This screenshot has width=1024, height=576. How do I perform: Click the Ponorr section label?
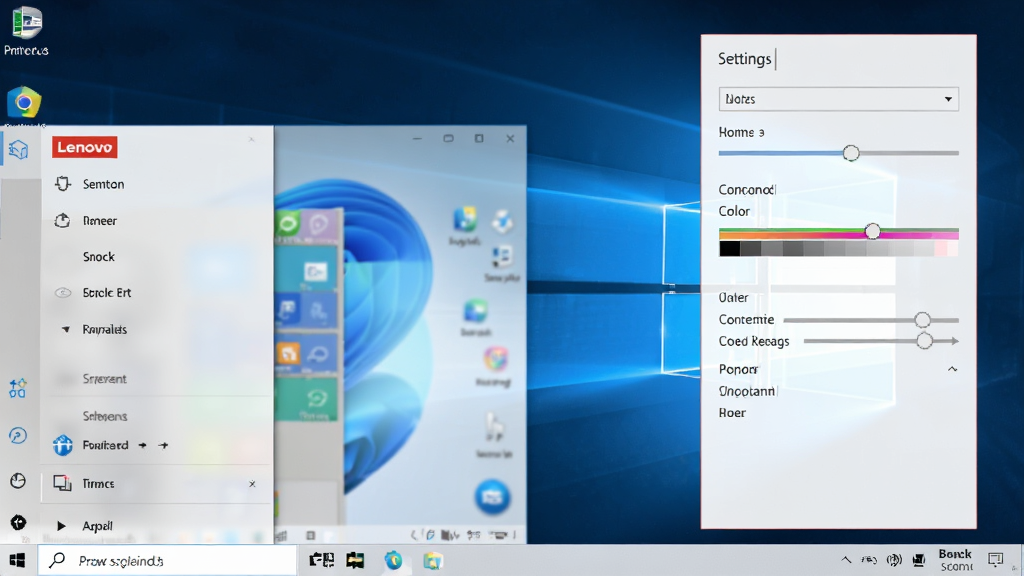[739, 370]
